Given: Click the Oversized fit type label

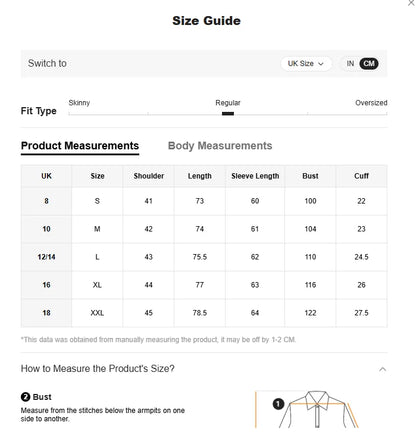Looking at the screenshot, I should click(371, 103).
